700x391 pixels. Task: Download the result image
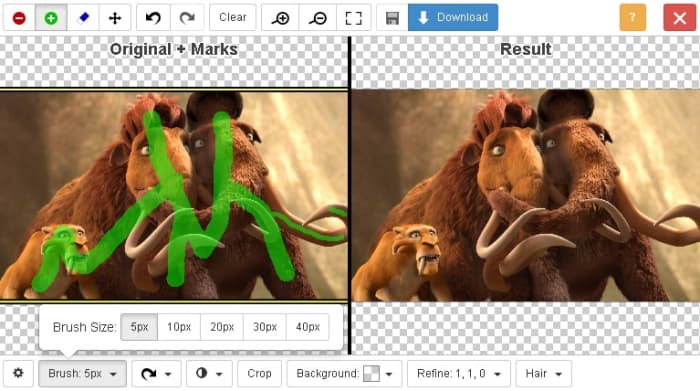(x=453, y=17)
